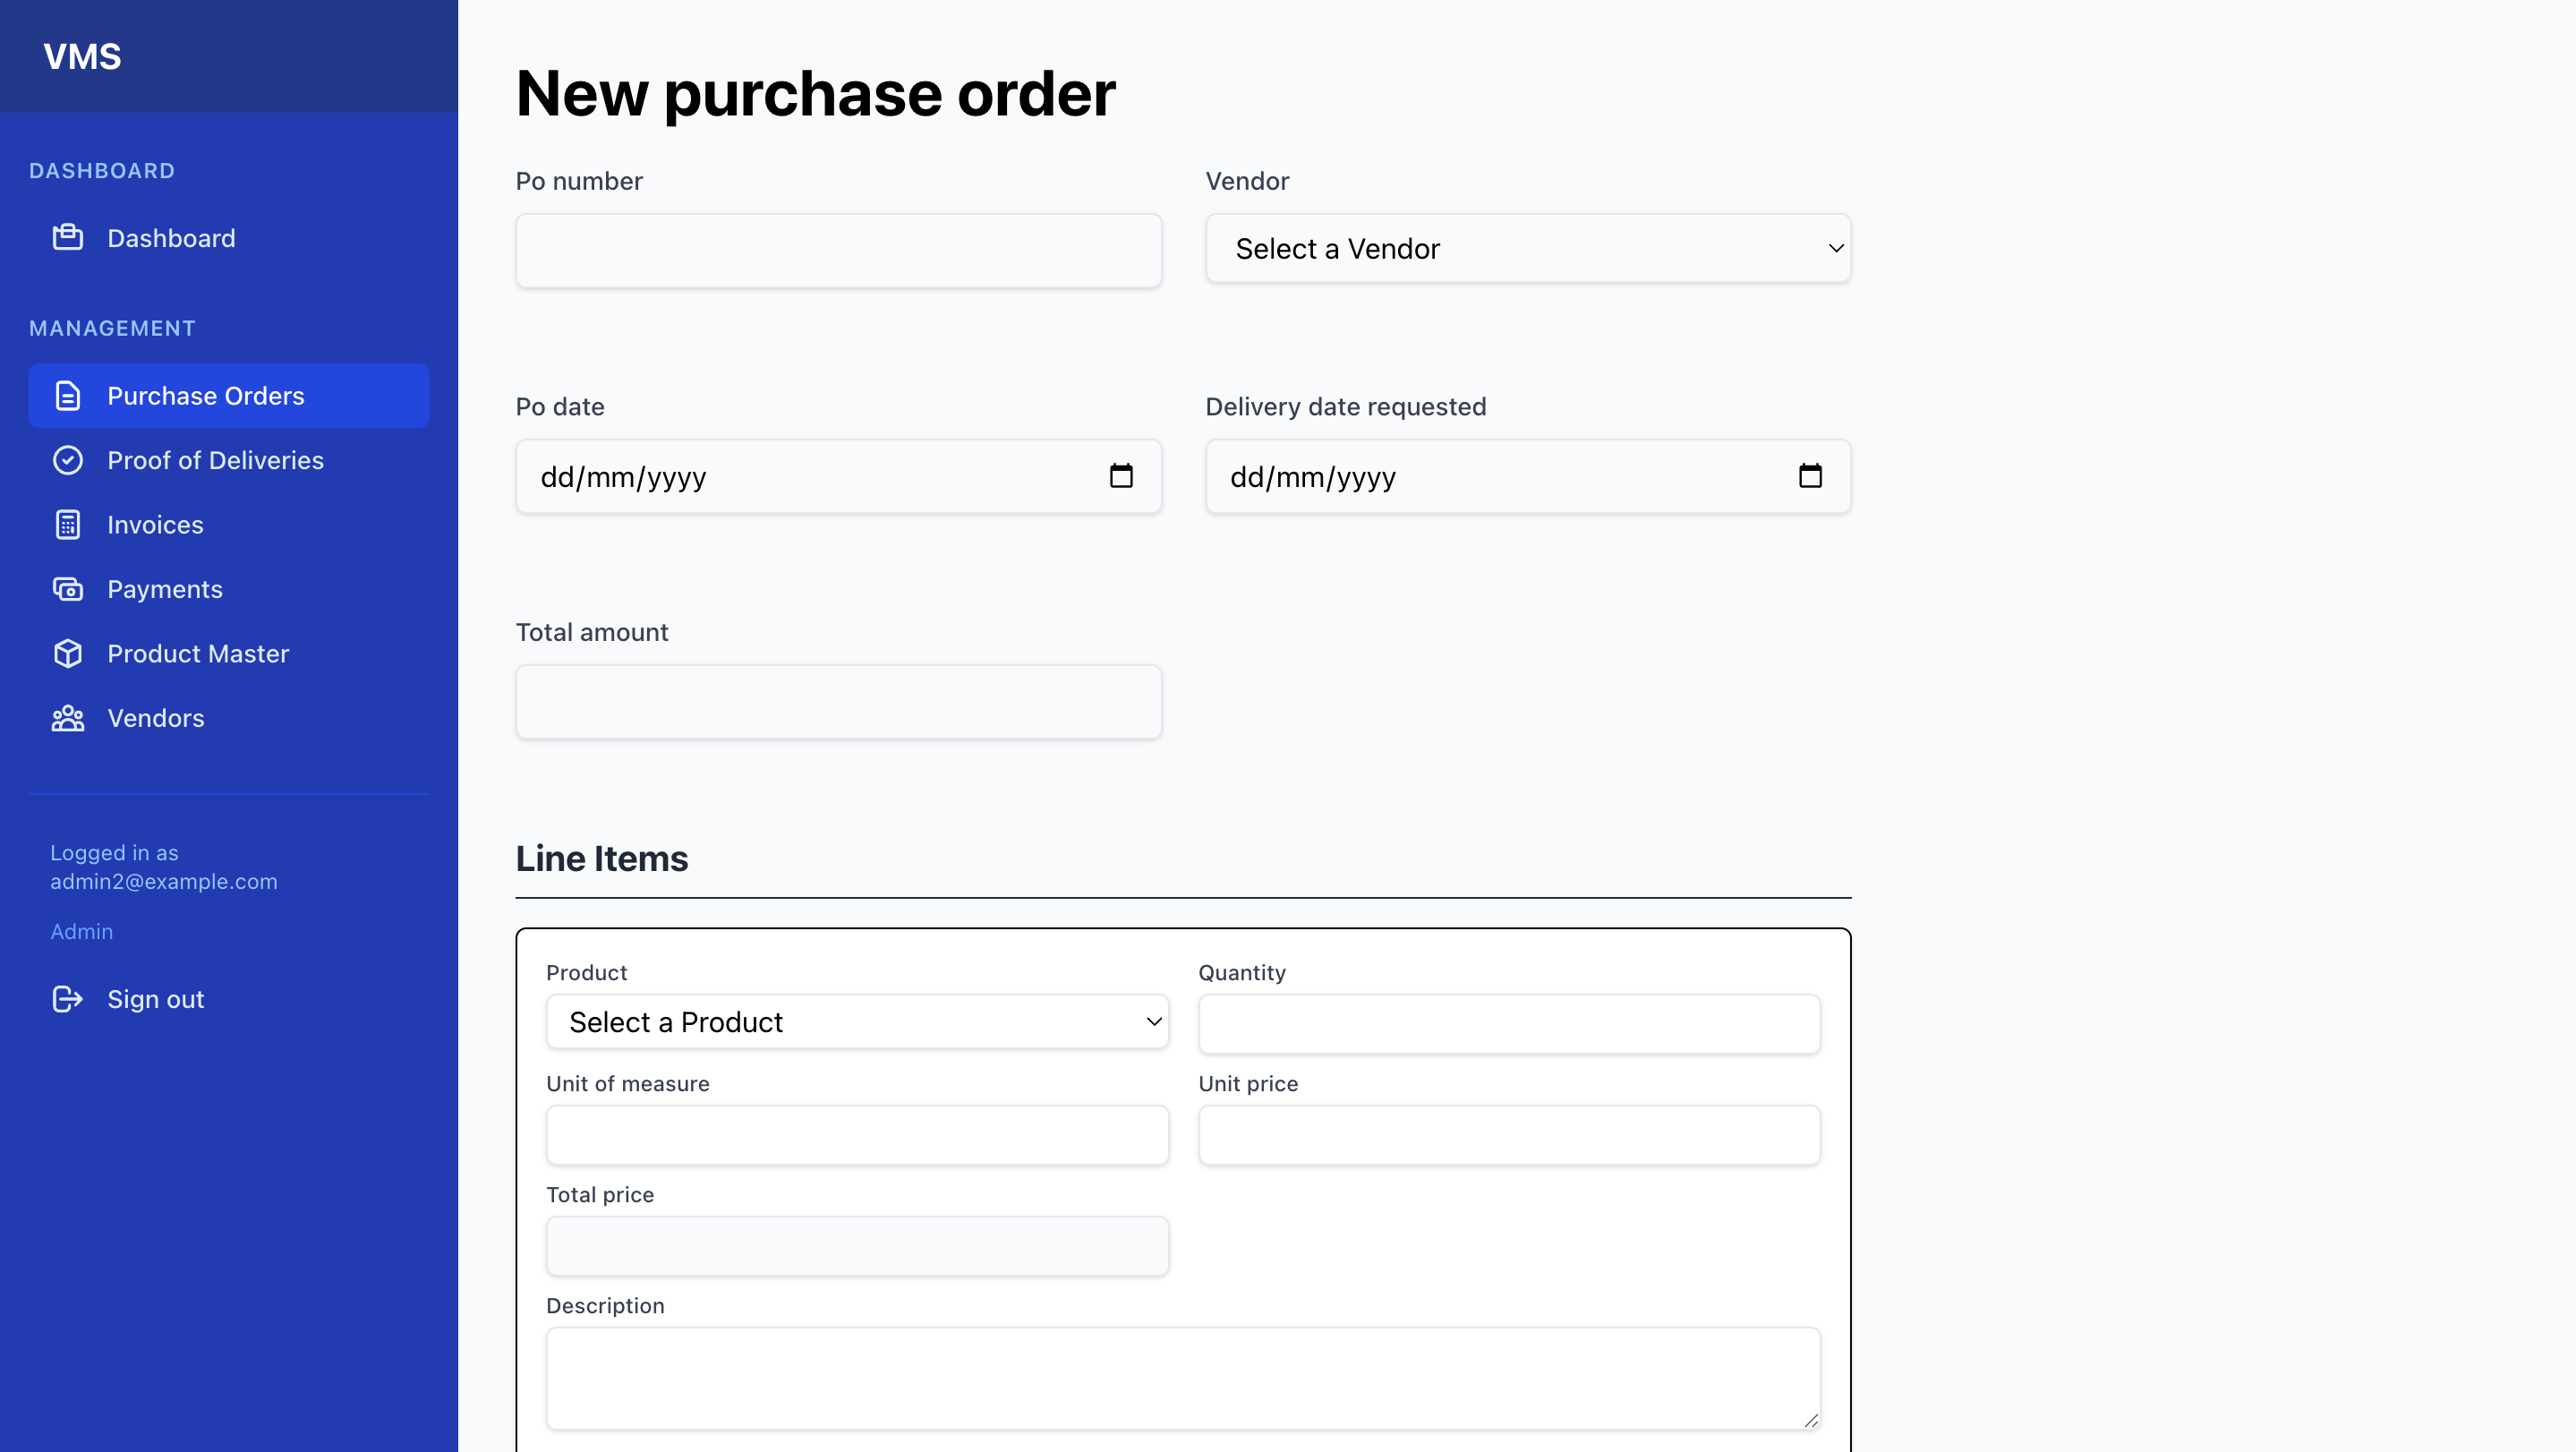
Task: Click the Payments cash icon
Action: (67, 589)
